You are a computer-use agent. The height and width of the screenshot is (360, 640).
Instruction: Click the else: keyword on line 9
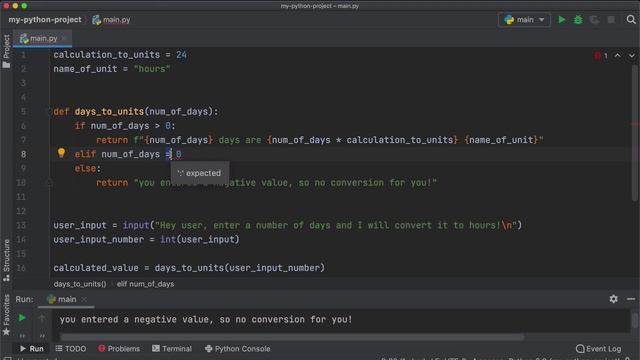click(87, 169)
